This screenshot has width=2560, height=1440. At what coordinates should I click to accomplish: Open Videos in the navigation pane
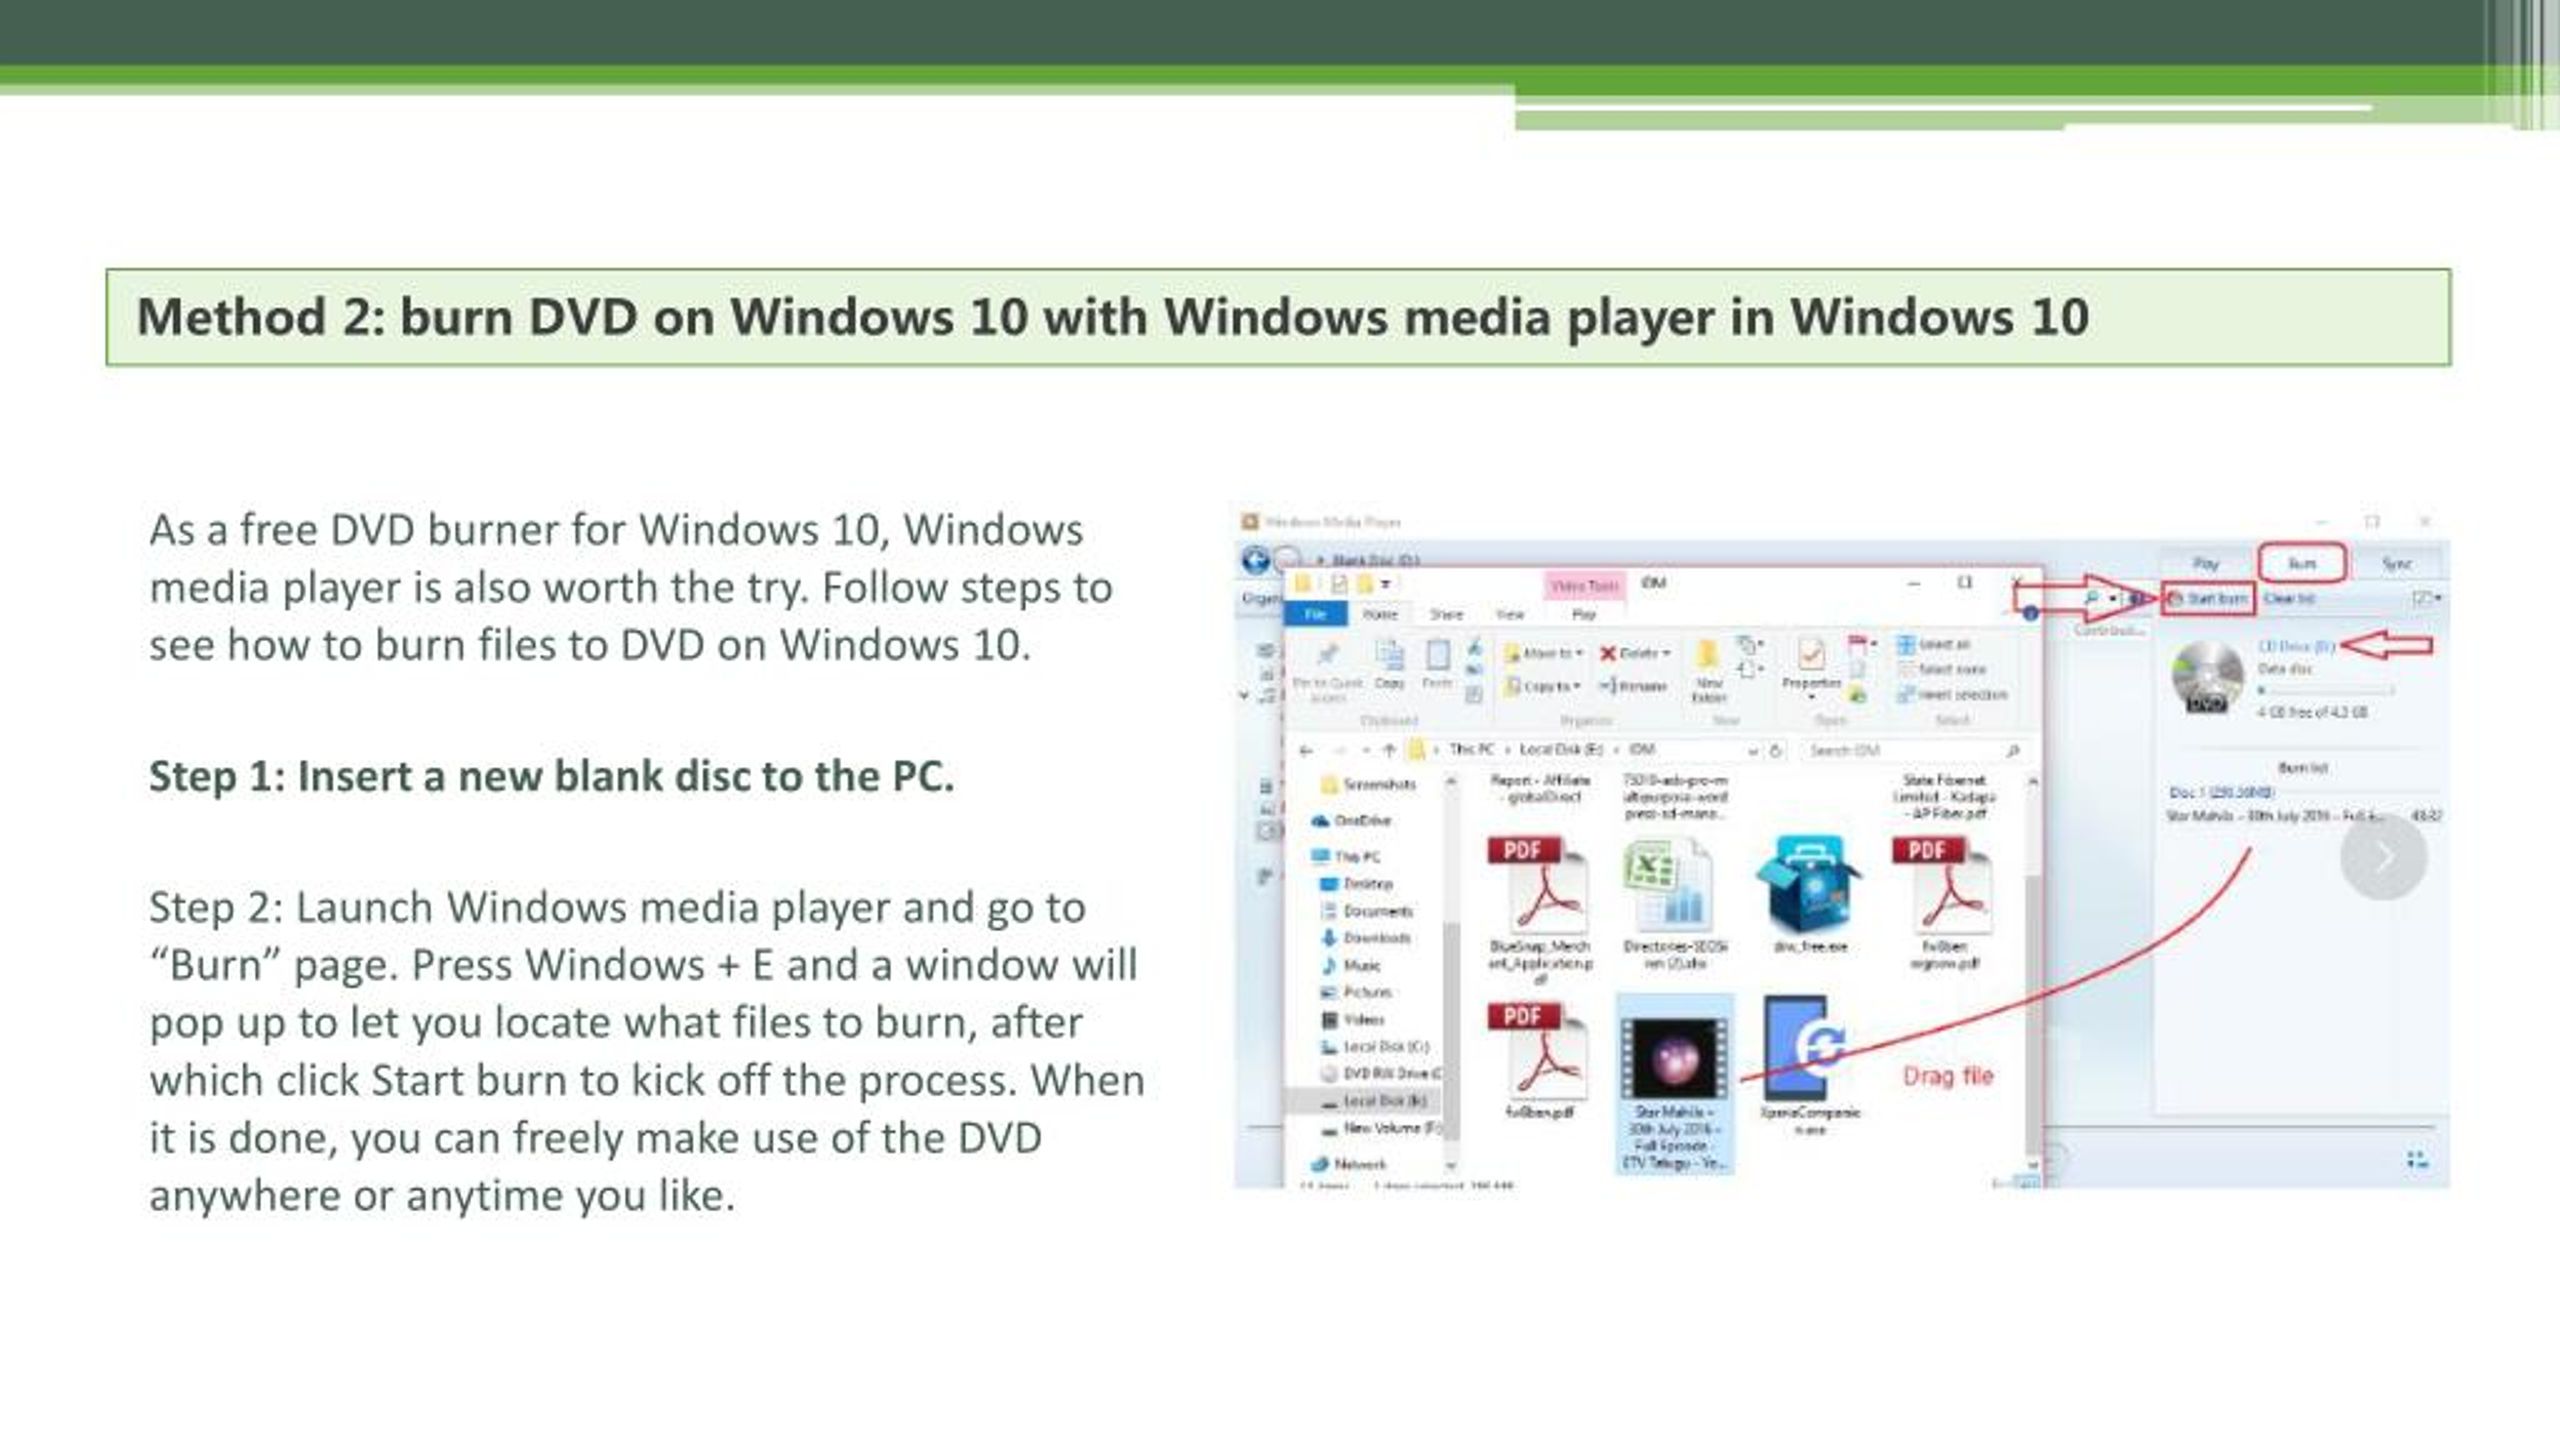[x=1353, y=1020]
